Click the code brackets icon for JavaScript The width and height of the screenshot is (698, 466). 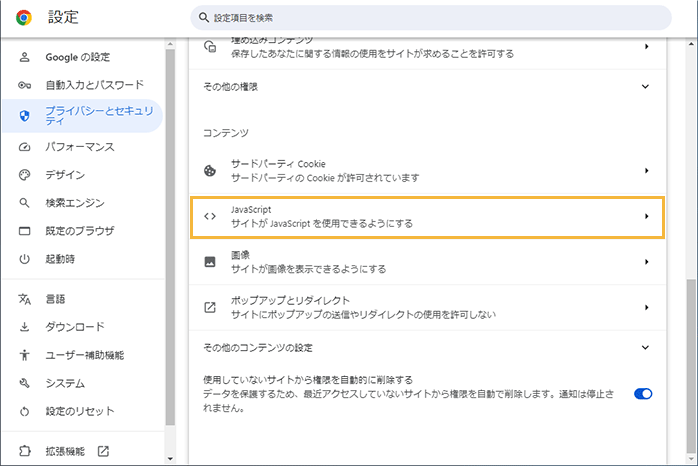point(210,216)
